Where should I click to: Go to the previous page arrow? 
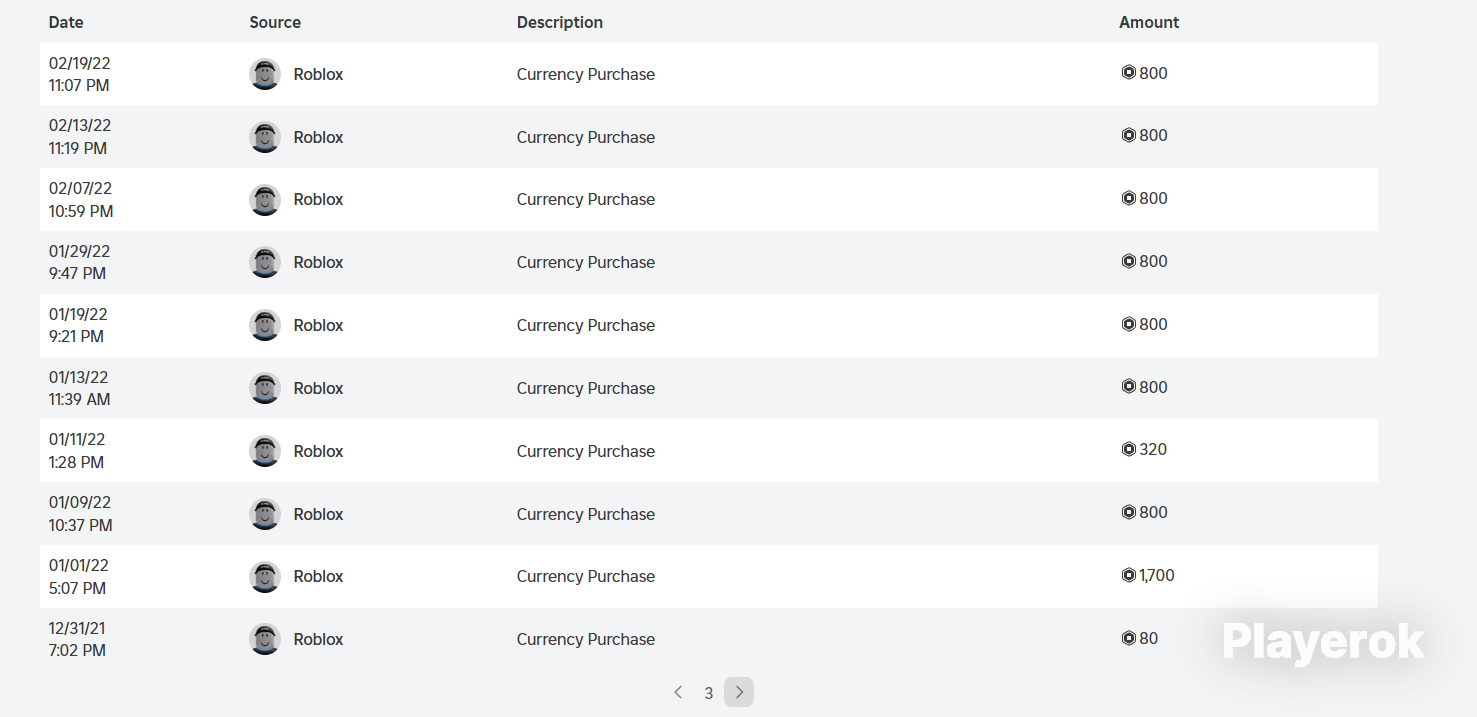coord(678,692)
